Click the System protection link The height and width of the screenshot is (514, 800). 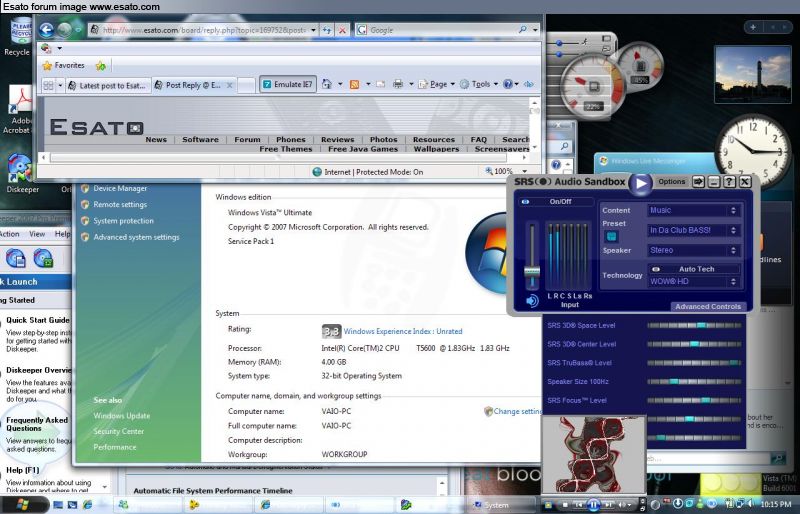[123, 221]
